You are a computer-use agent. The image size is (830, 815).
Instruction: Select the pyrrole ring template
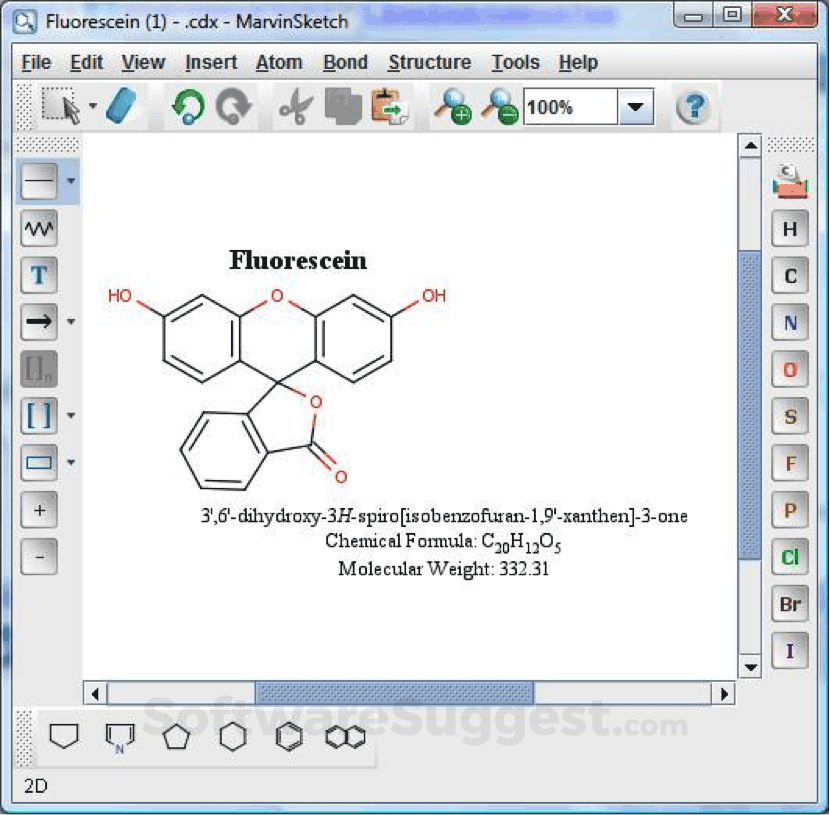pos(120,736)
